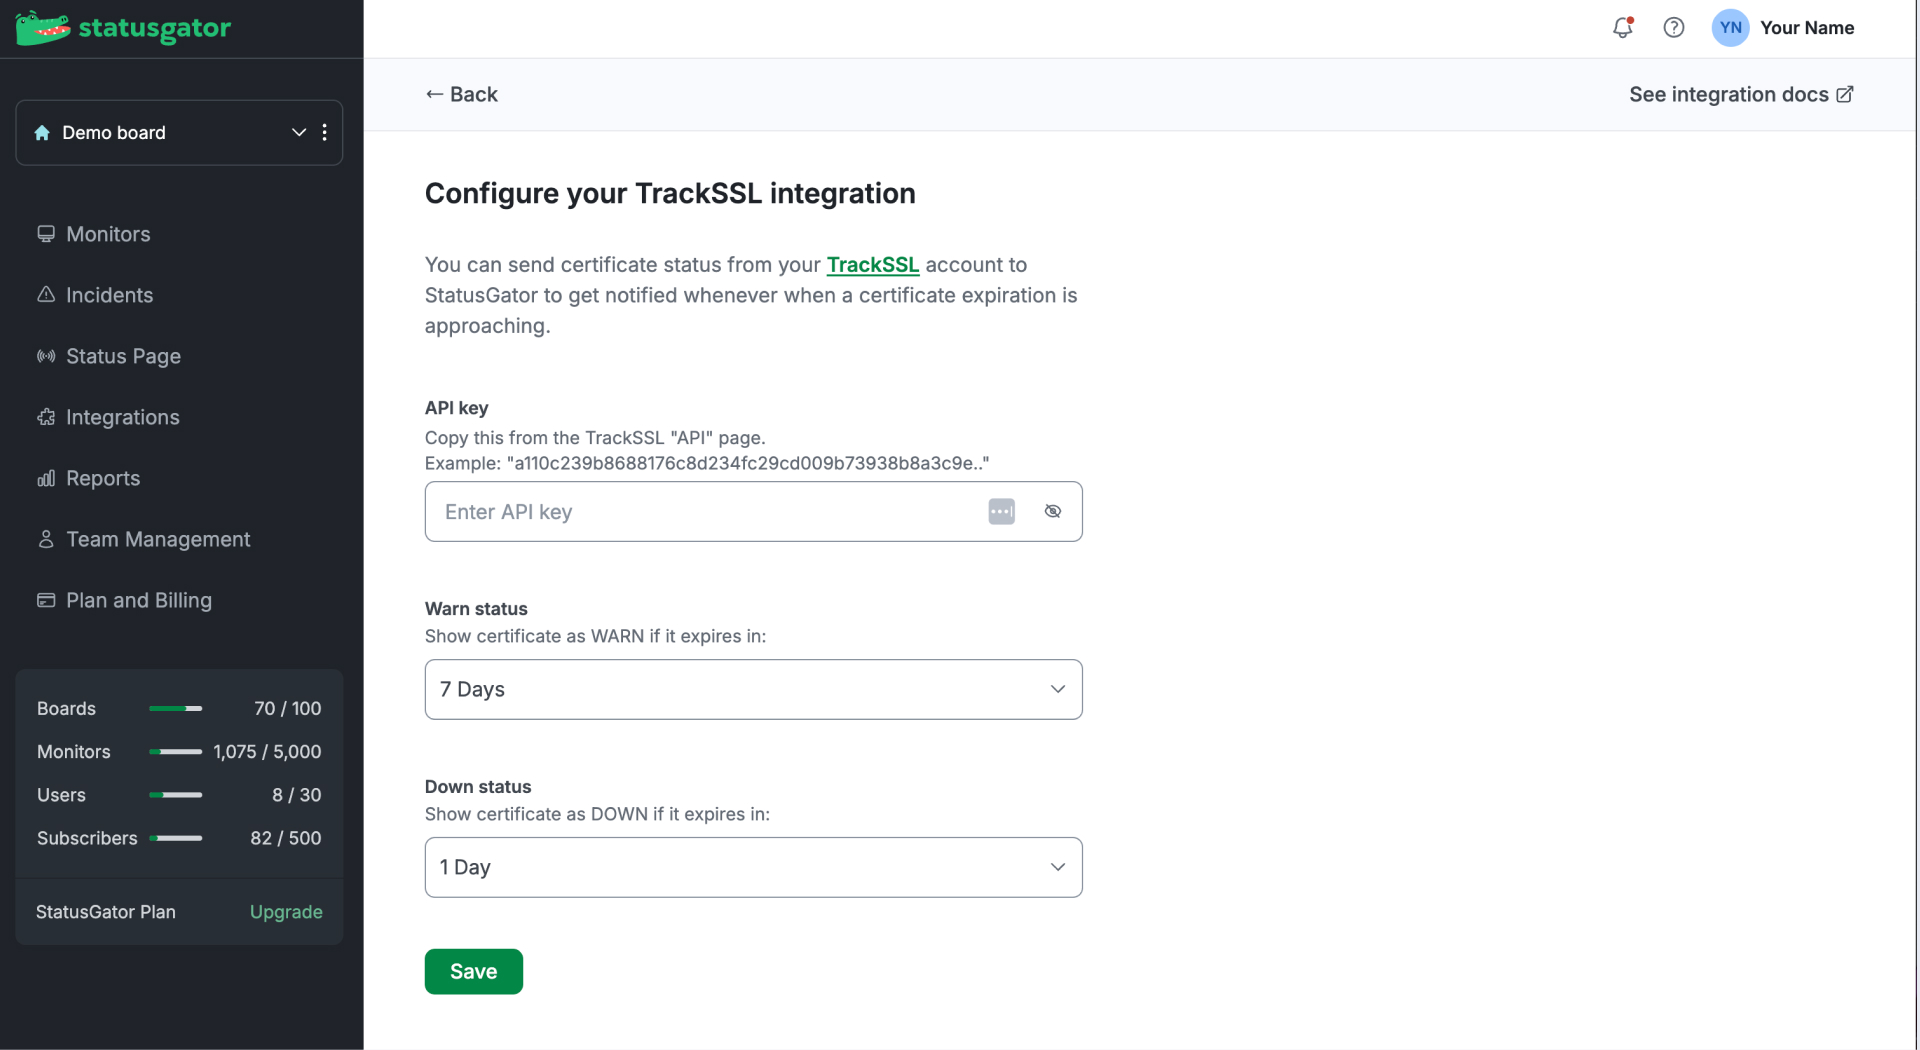Click the '82 / 500' subscribers count
The image size is (1920, 1050).
[286, 838]
